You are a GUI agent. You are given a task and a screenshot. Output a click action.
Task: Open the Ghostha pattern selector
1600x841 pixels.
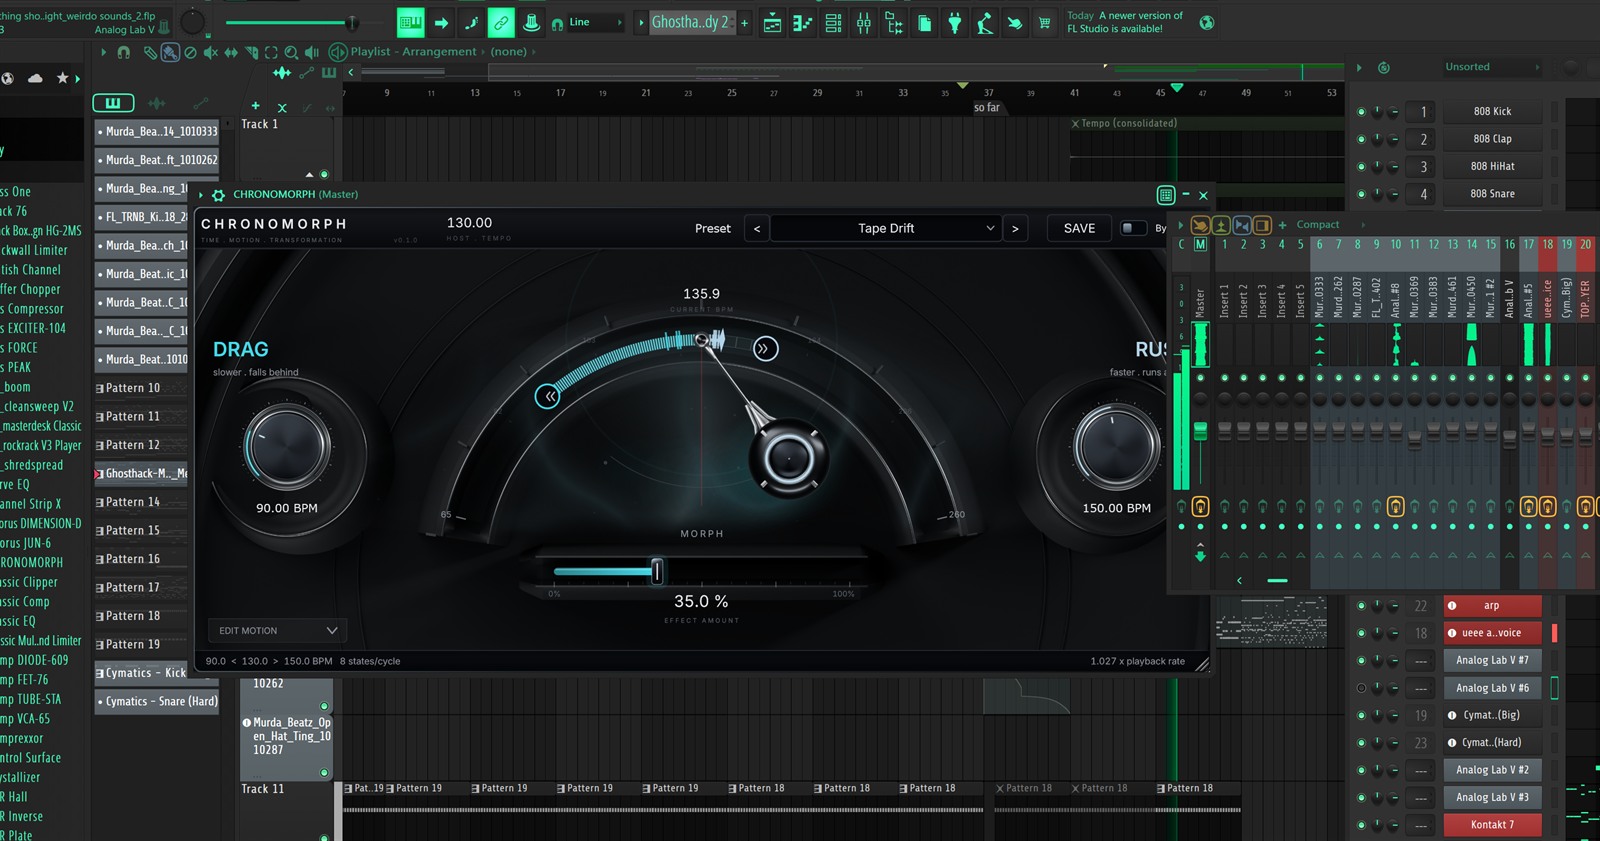(x=692, y=22)
